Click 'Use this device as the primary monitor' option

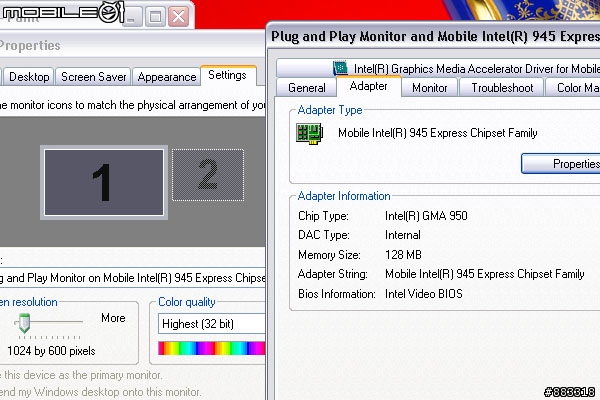tap(81, 375)
